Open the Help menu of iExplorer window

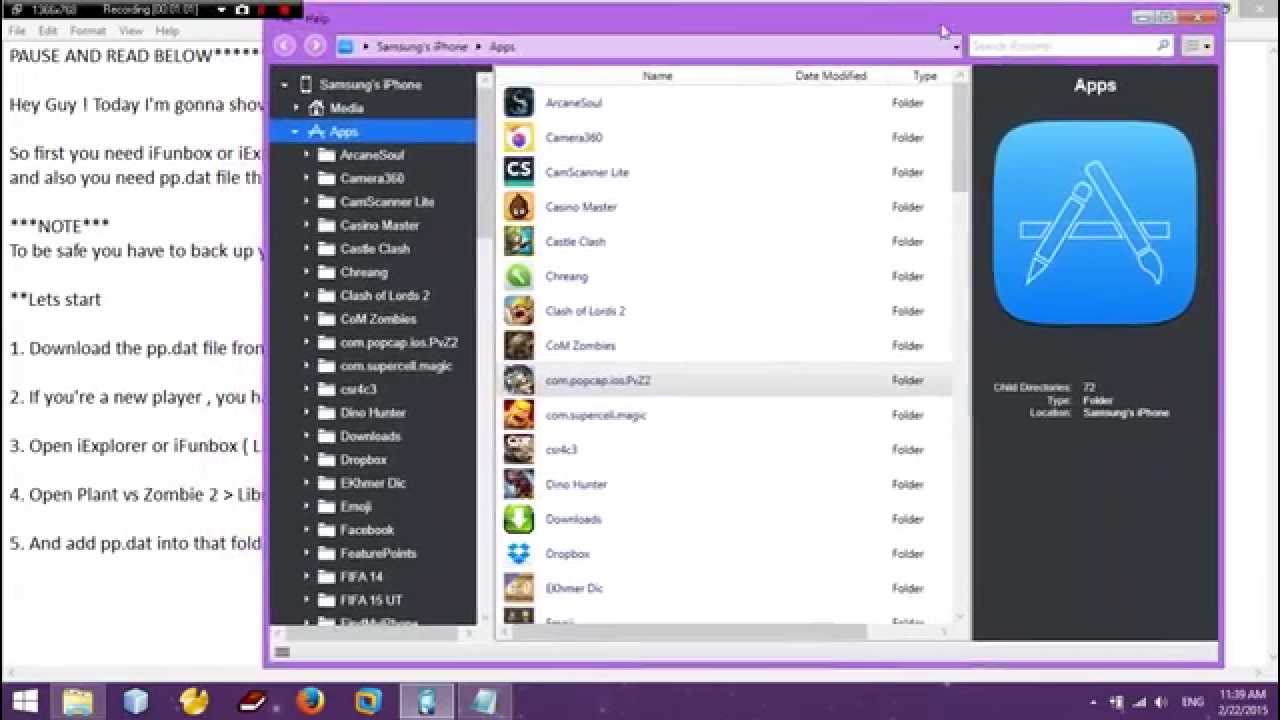click(x=317, y=18)
